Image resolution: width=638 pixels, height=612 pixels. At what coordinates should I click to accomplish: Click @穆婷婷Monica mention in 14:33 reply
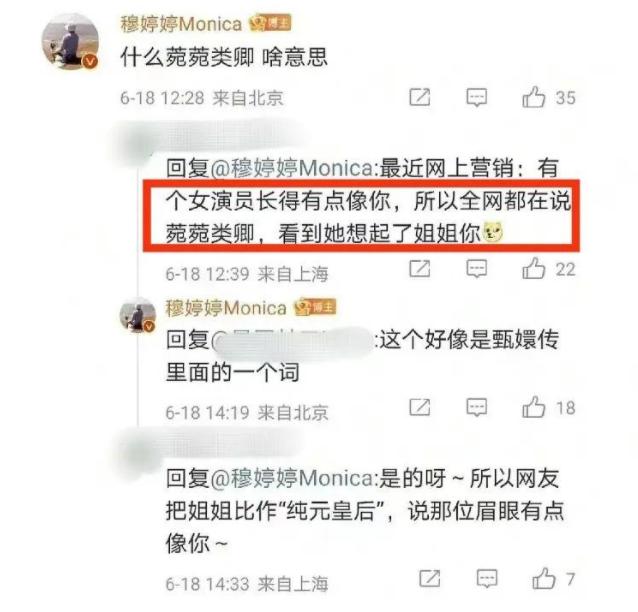point(291,478)
